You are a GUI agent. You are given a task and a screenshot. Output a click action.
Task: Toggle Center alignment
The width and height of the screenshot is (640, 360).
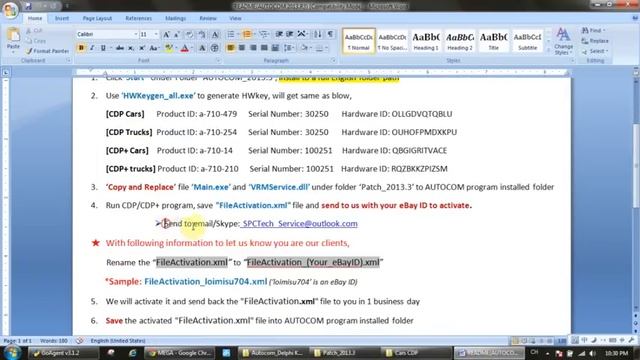point(242,48)
